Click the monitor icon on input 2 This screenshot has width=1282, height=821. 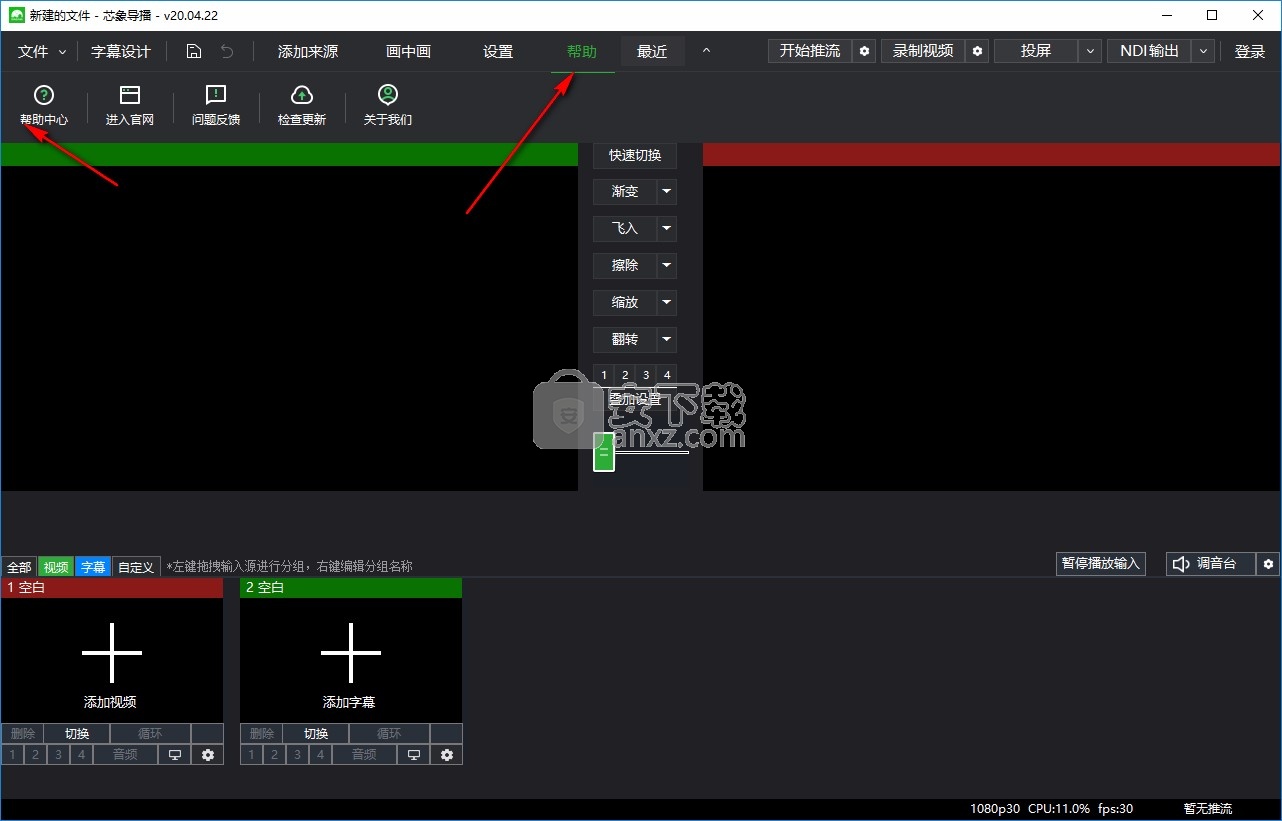click(x=414, y=755)
